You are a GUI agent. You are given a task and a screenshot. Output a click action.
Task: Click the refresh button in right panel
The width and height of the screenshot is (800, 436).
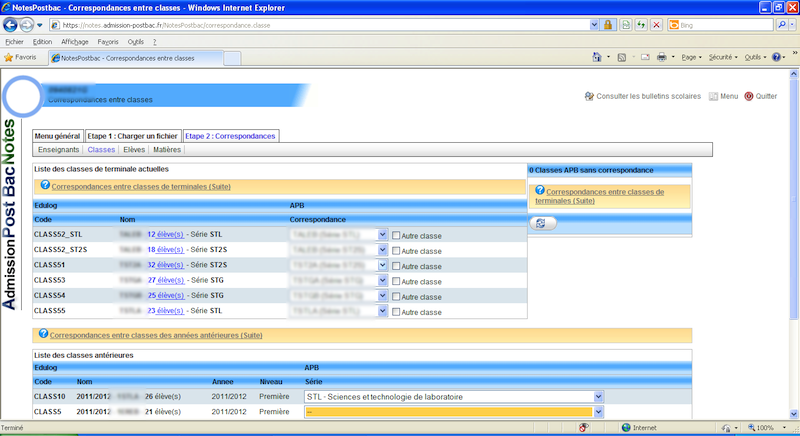540,224
